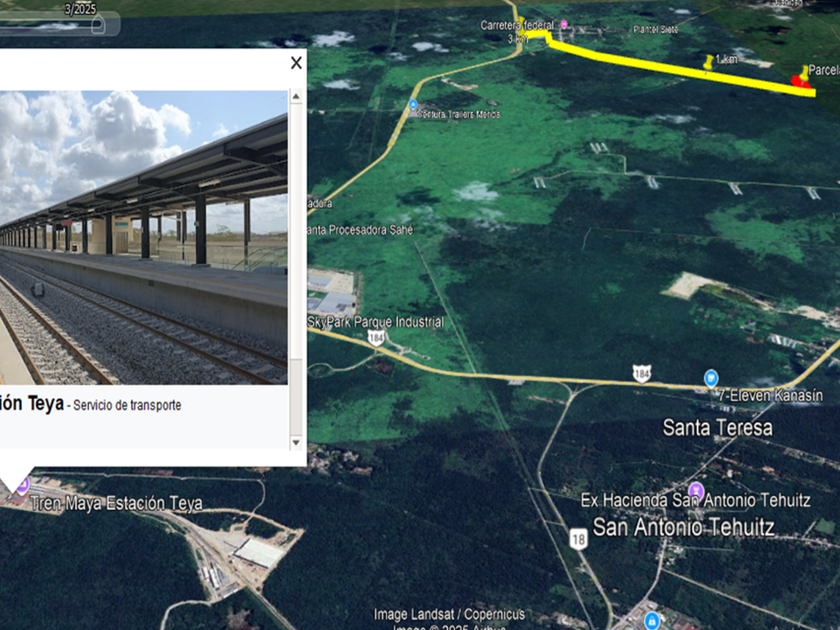Click the Highway 18 route shield
The width and height of the screenshot is (840, 630).
(x=578, y=539)
